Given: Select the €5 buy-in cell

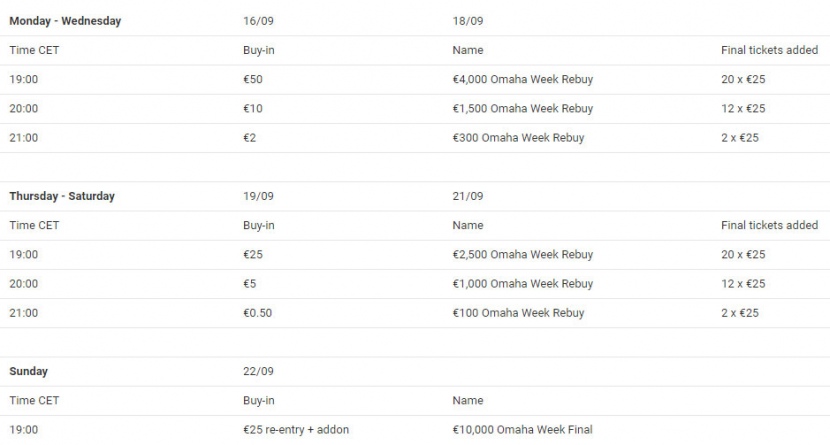Looking at the screenshot, I should point(250,284).
